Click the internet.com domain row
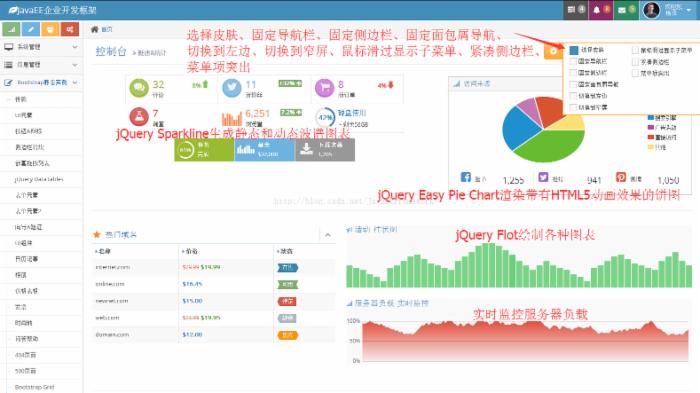 213,267
